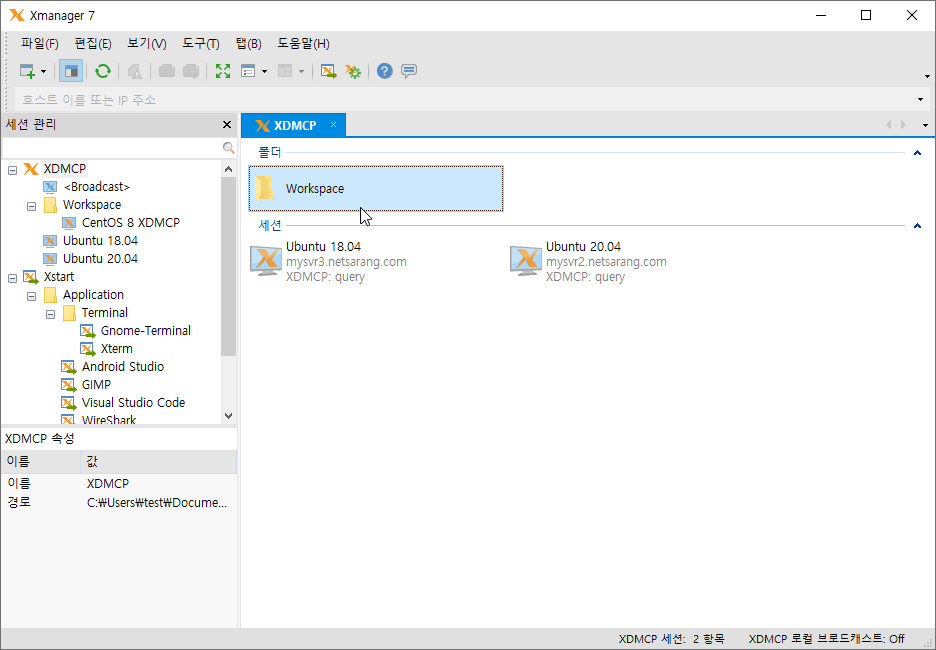Open Xconfig gear icon in toolbar
The width and height of the screenshot is (936, 650).
click(353, 71)
